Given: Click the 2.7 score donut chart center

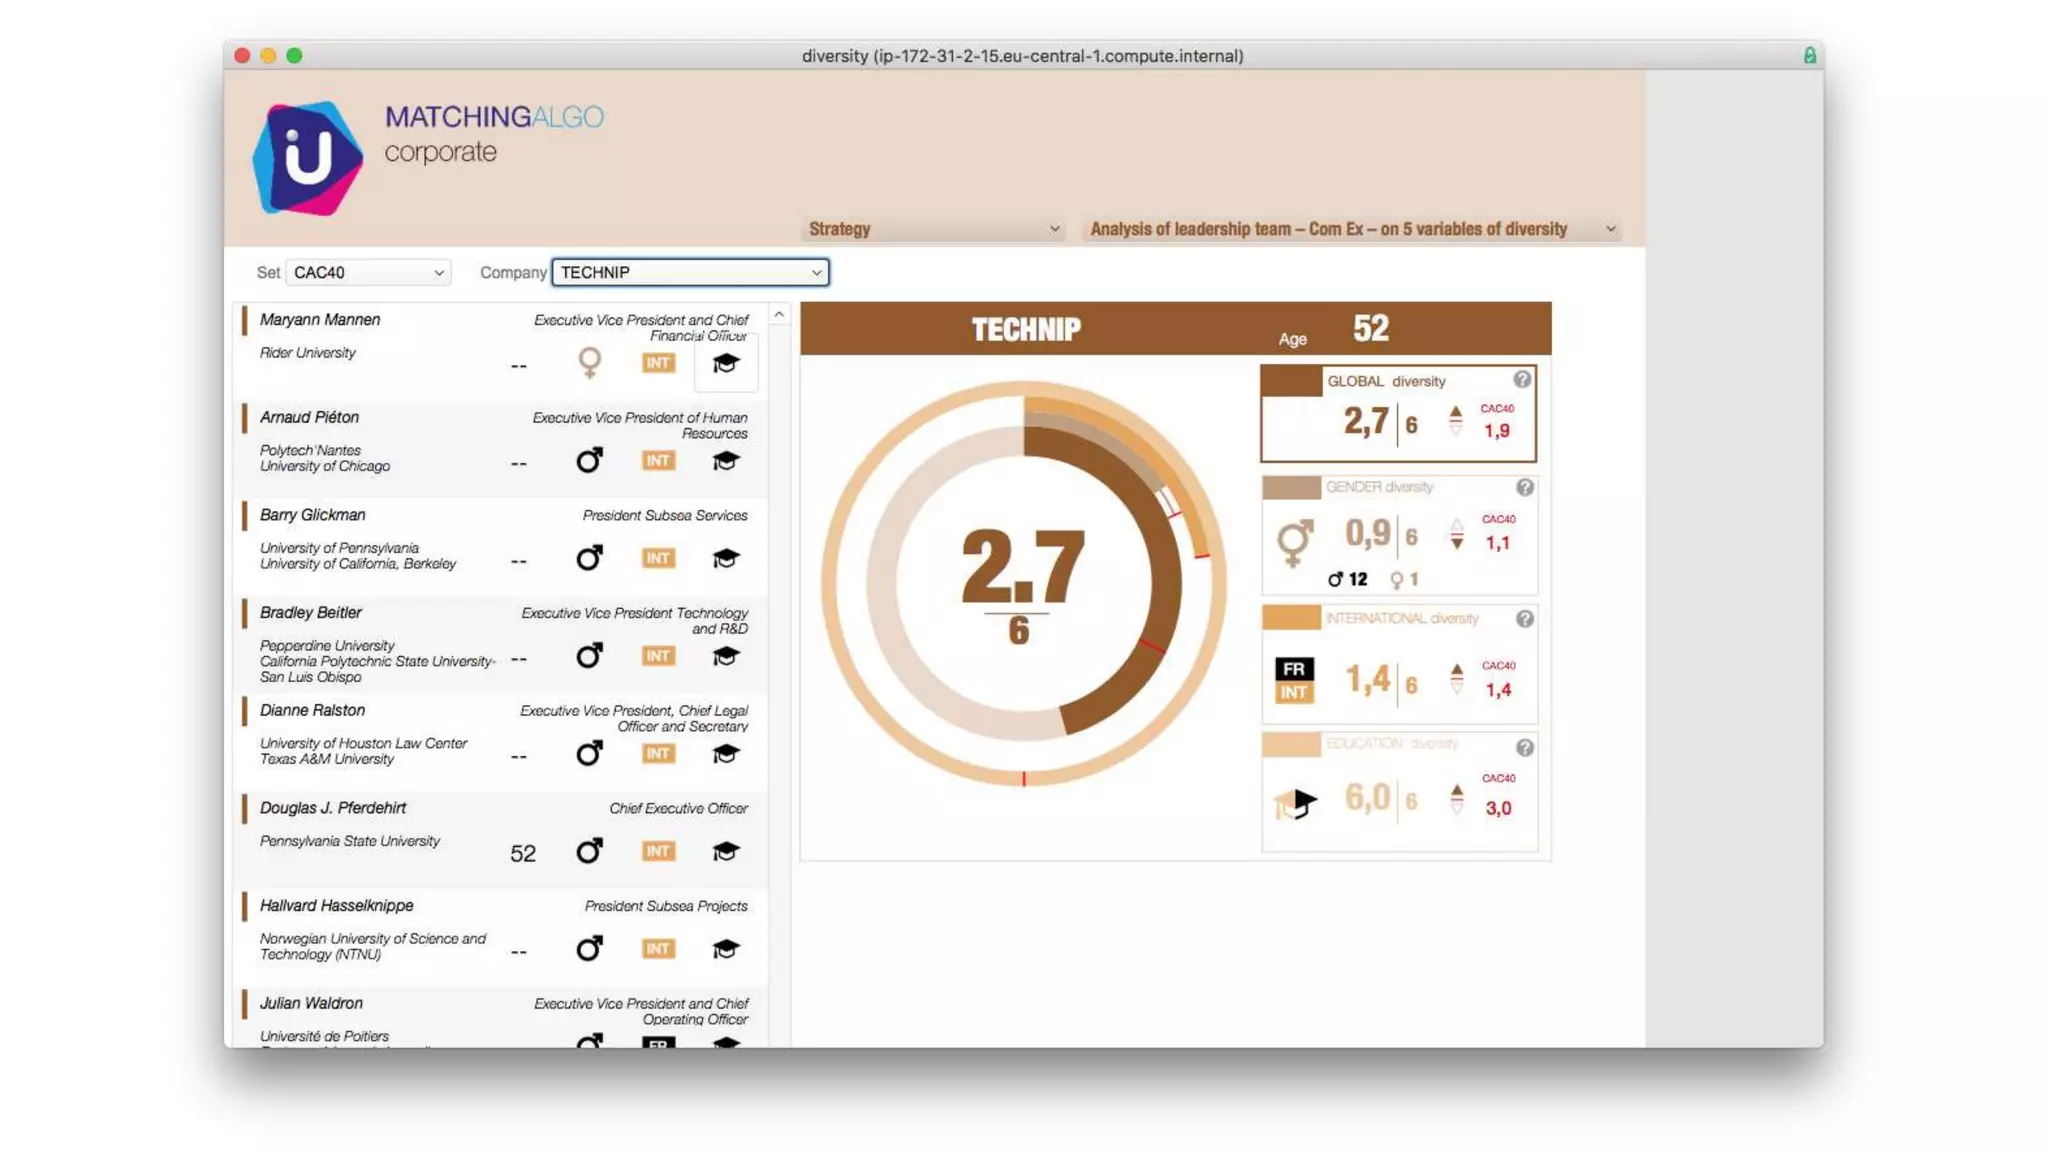Looking at the screenshot, I should pos(1022,583).
